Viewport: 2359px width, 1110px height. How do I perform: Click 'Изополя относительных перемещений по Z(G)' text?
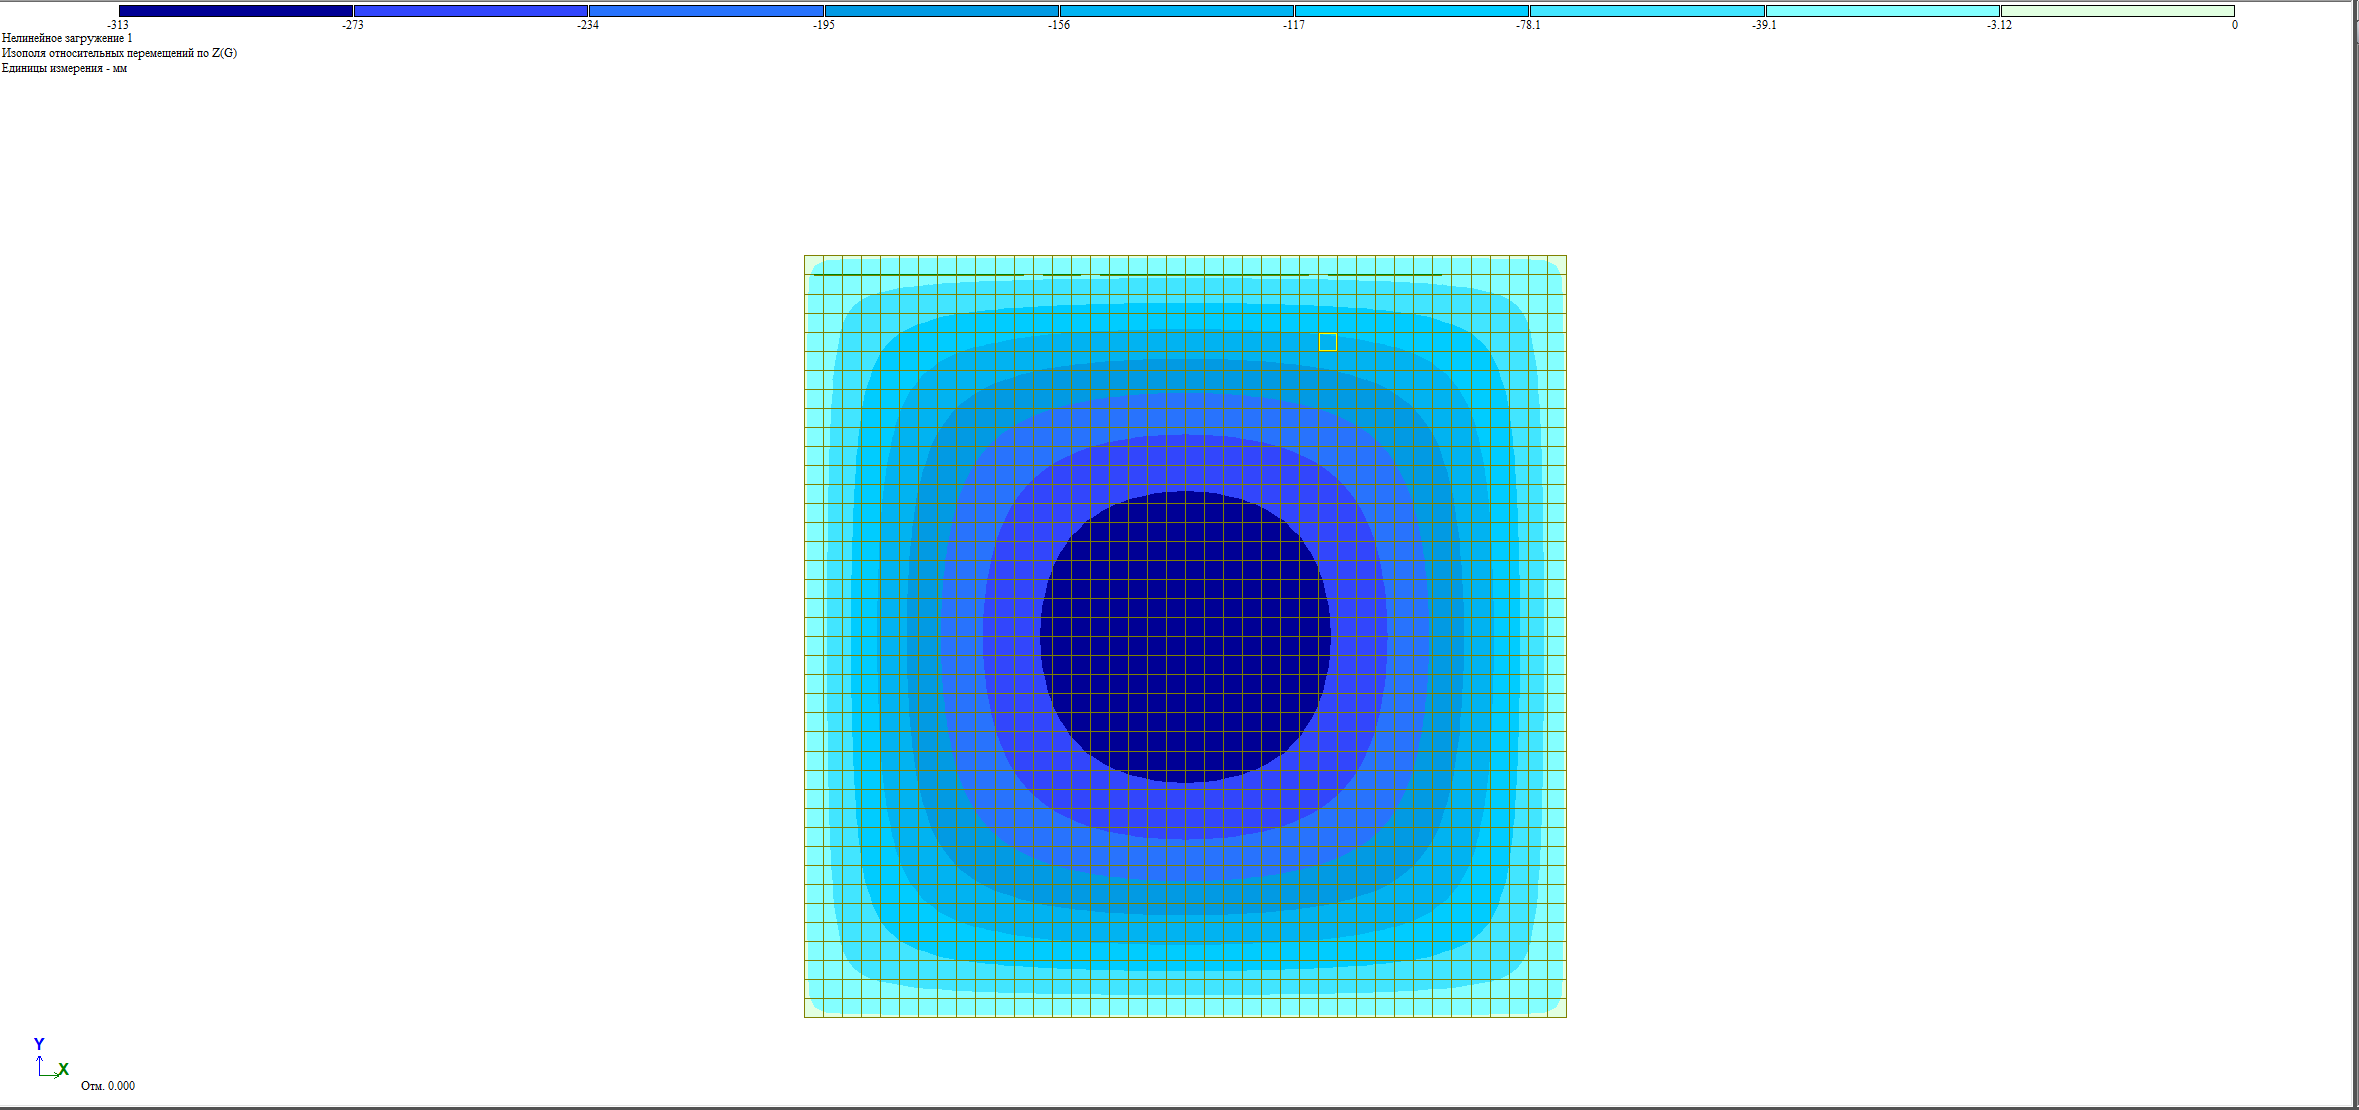point(119,53)
